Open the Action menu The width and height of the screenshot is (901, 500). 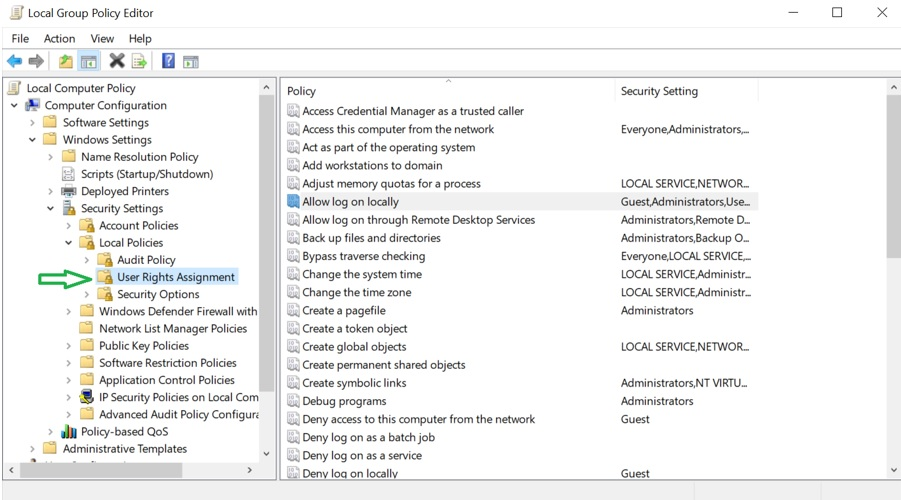coord(59,38)
